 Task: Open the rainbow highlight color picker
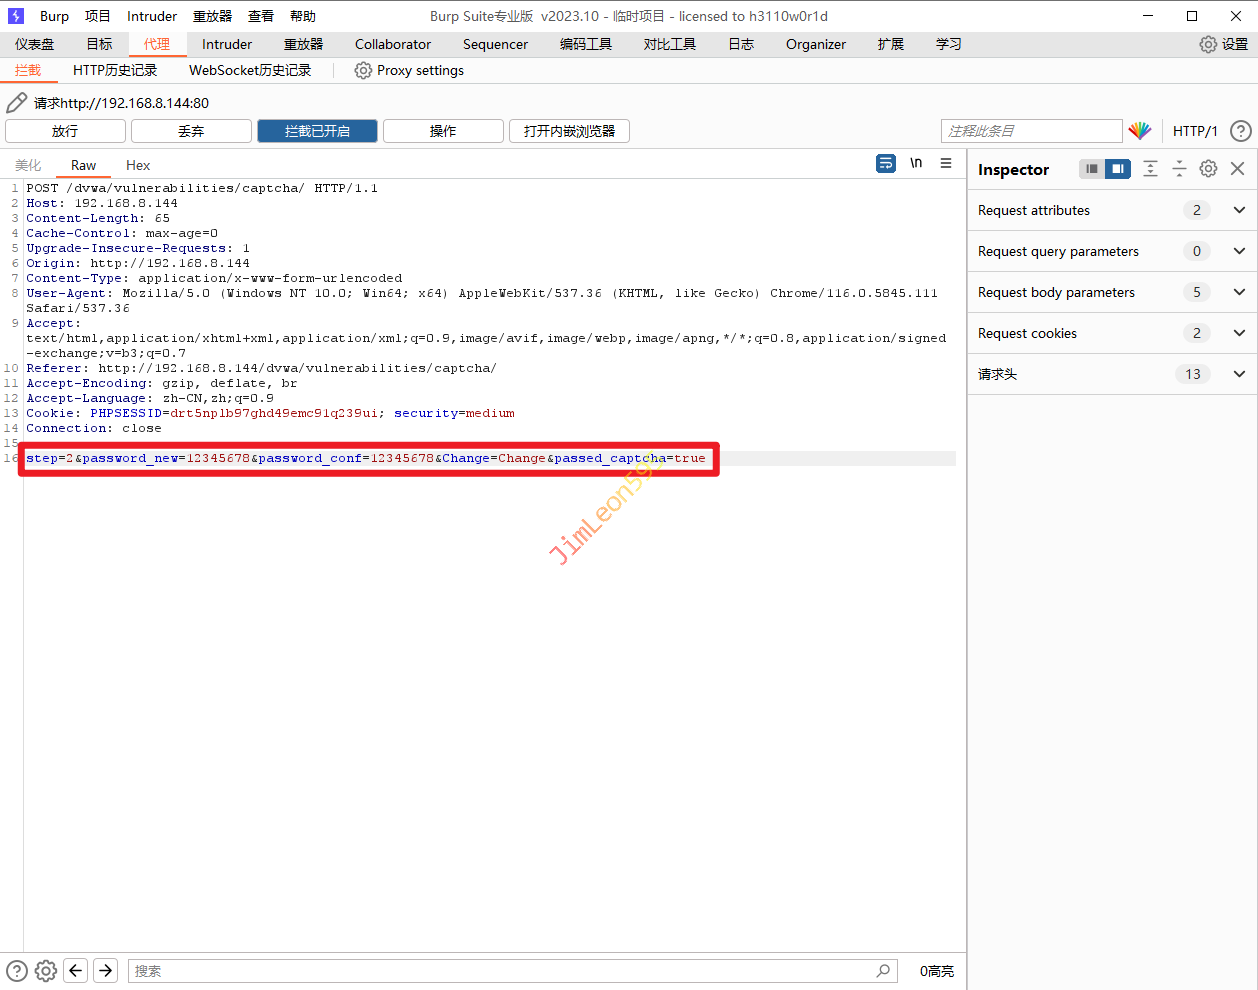point(1140,131)
